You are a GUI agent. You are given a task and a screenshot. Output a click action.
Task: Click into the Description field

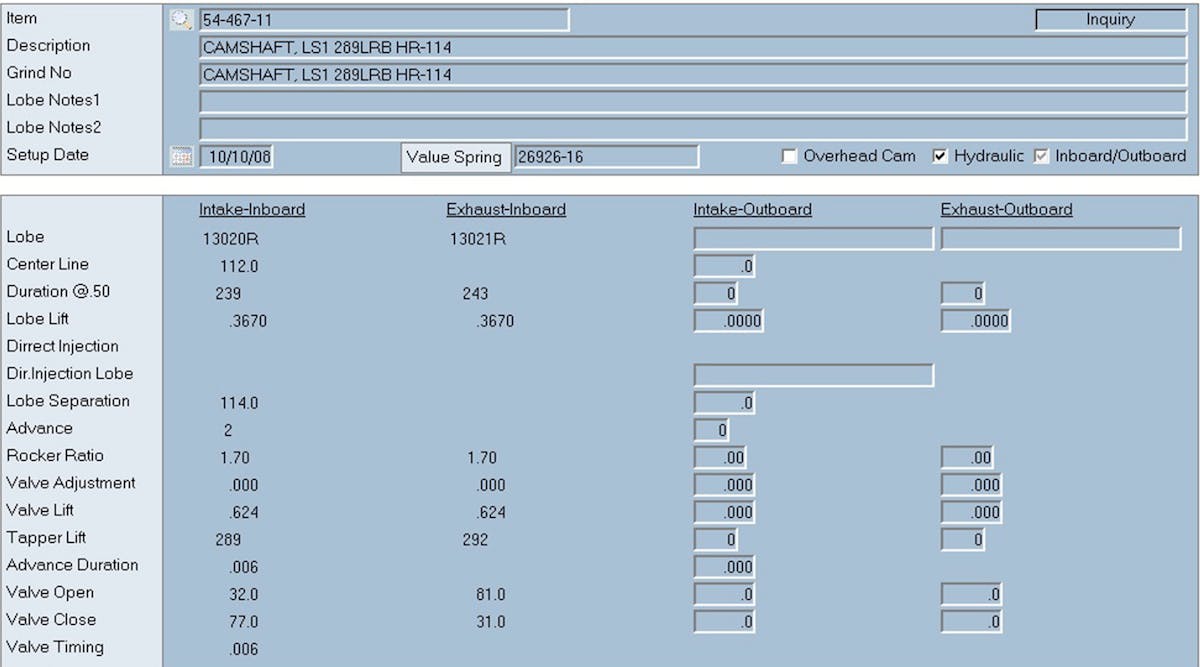coord(693,47)
